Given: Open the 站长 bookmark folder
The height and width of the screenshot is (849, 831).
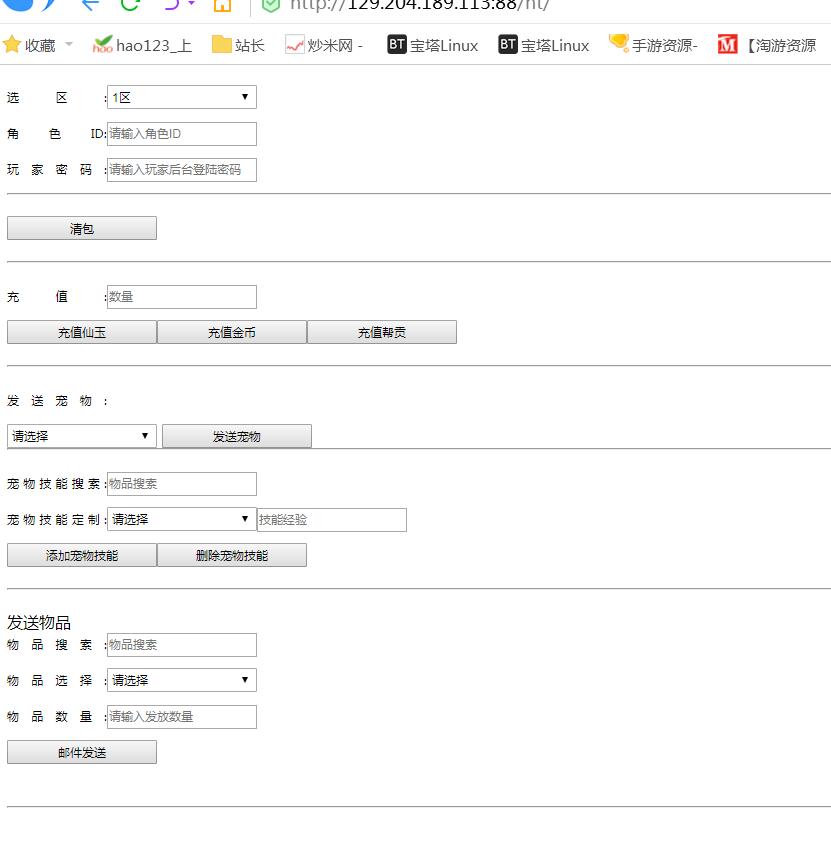Looking at the screenshot, I should pos(238,45).
